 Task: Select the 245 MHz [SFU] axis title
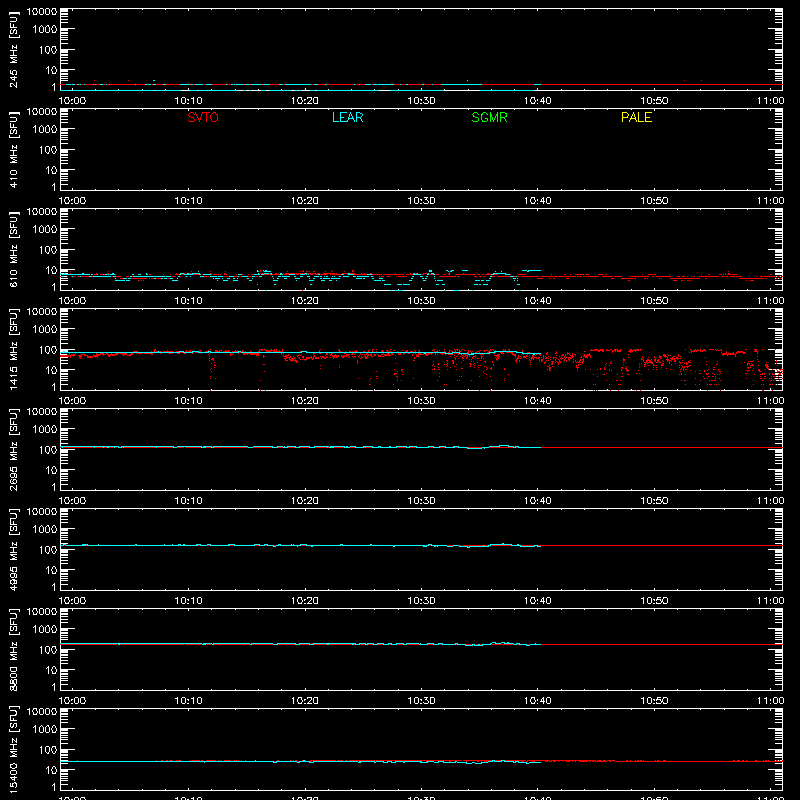click(x=14, y=49)
